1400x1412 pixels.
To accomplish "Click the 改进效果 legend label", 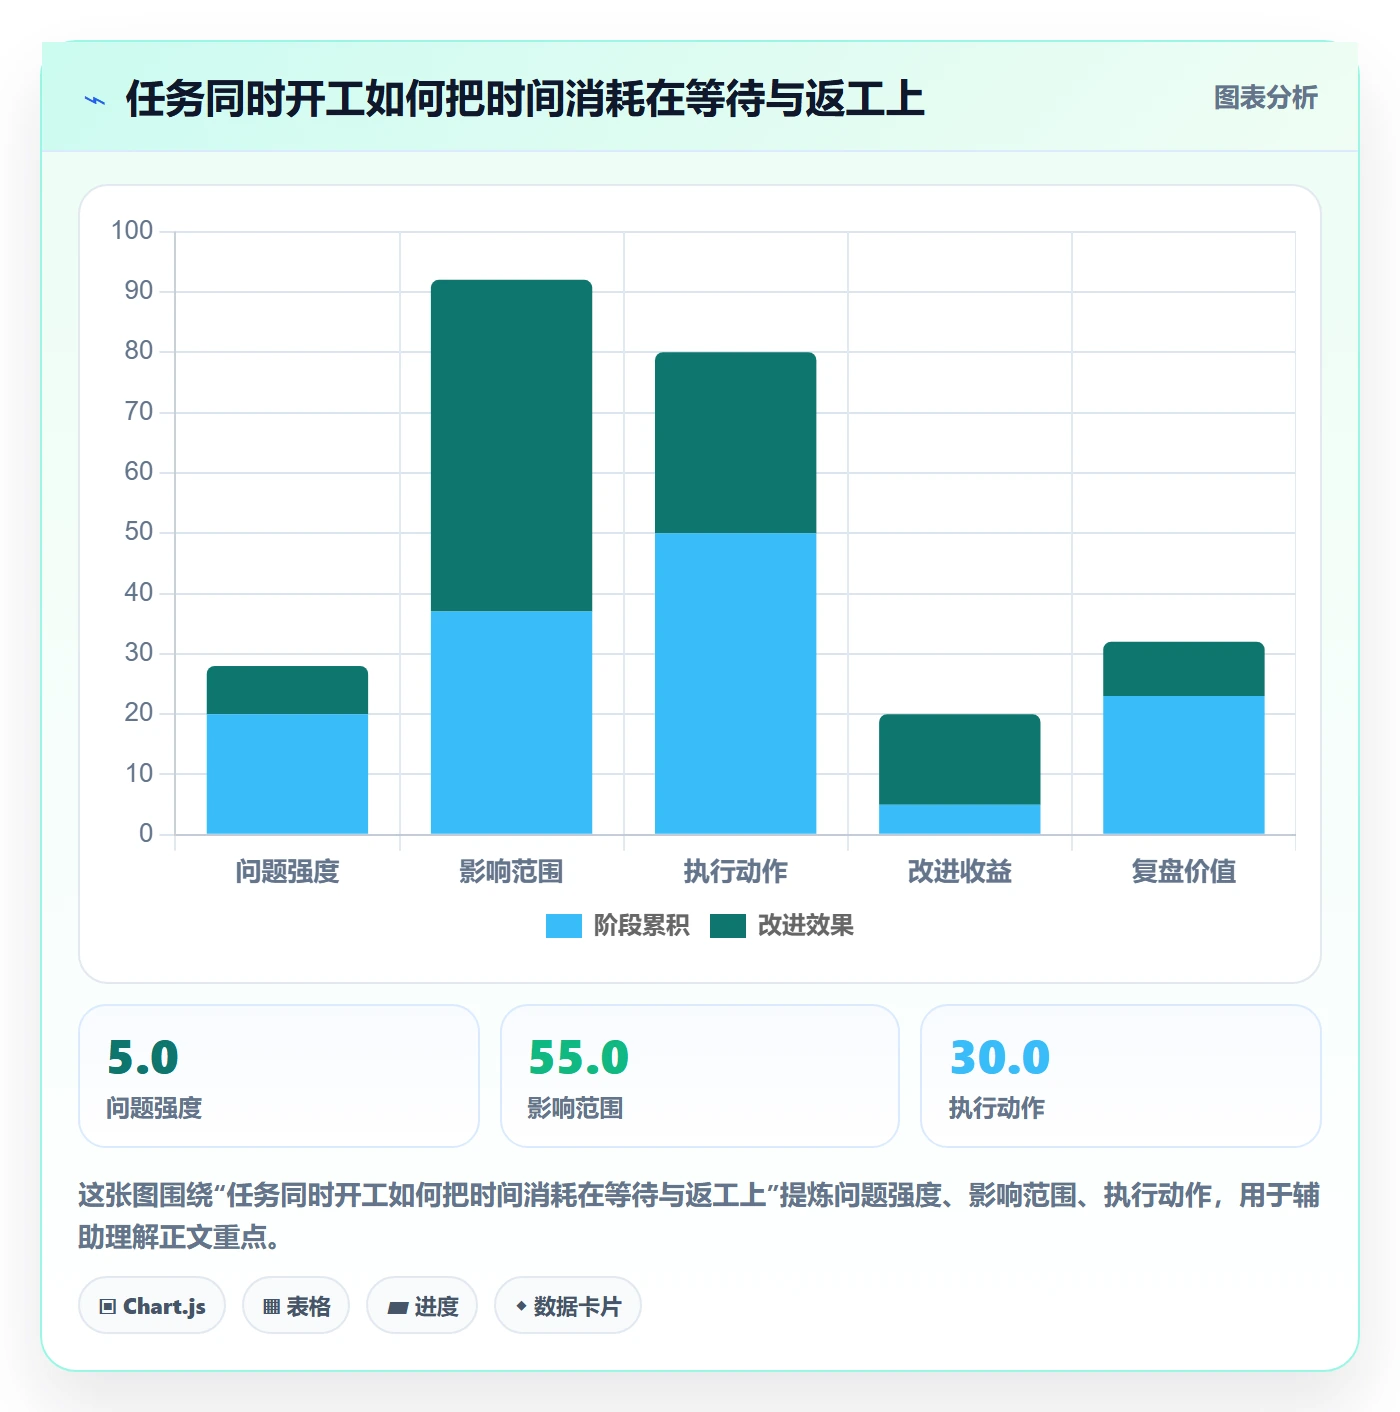I will (x=805, y=926).
